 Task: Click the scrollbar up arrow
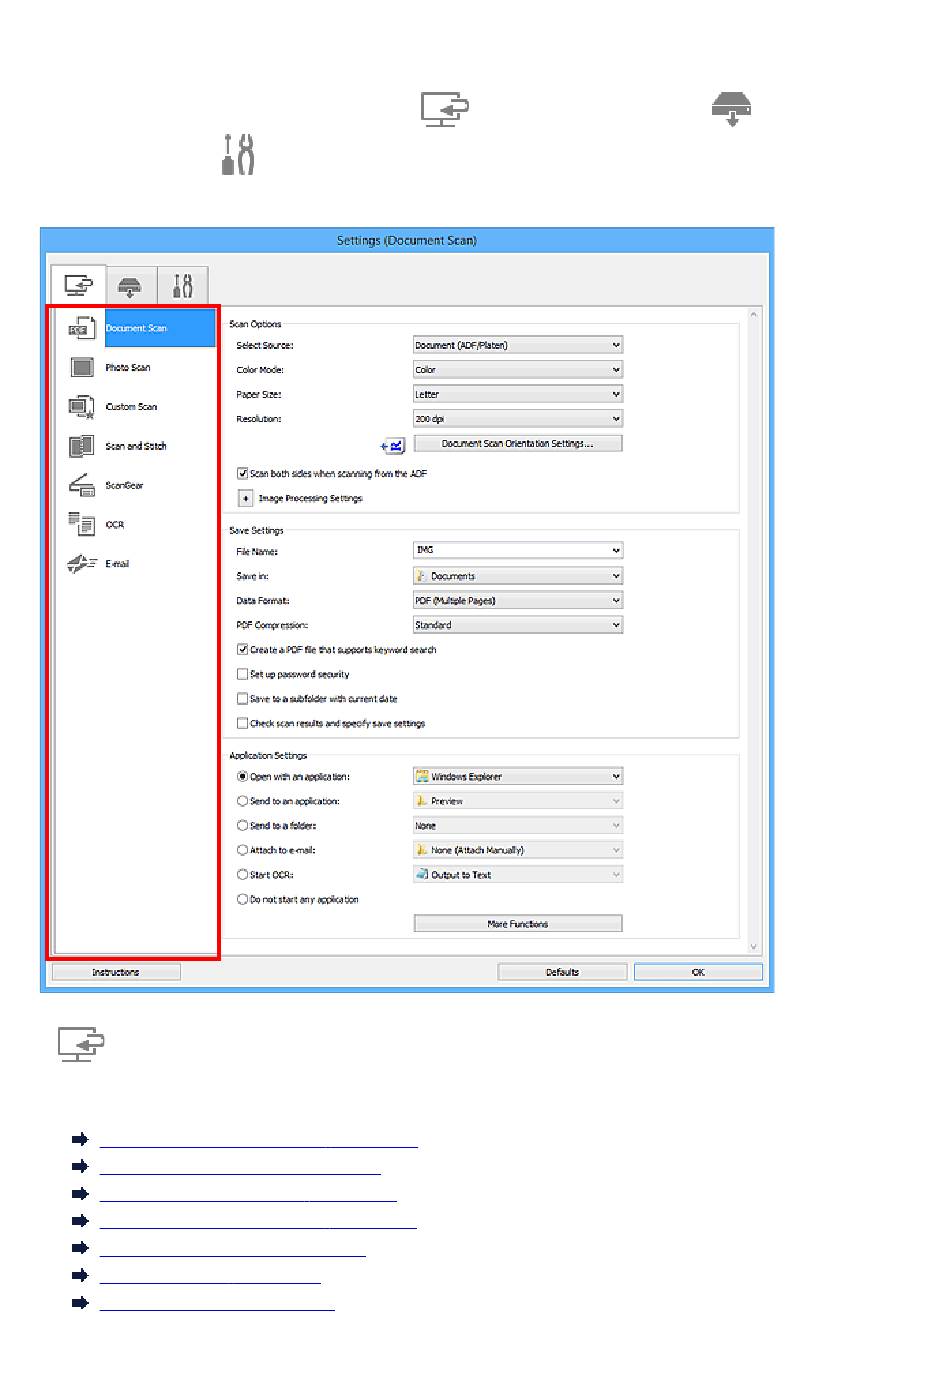pos(754,315)
